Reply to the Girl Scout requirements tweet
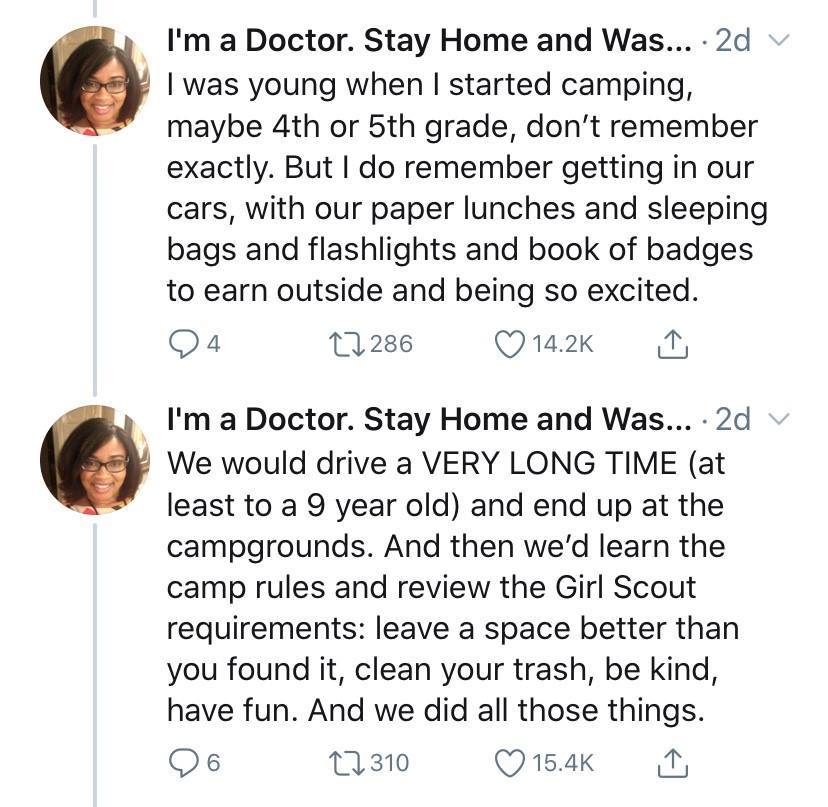This screenshot has height=807, width=828. [183, 763]
